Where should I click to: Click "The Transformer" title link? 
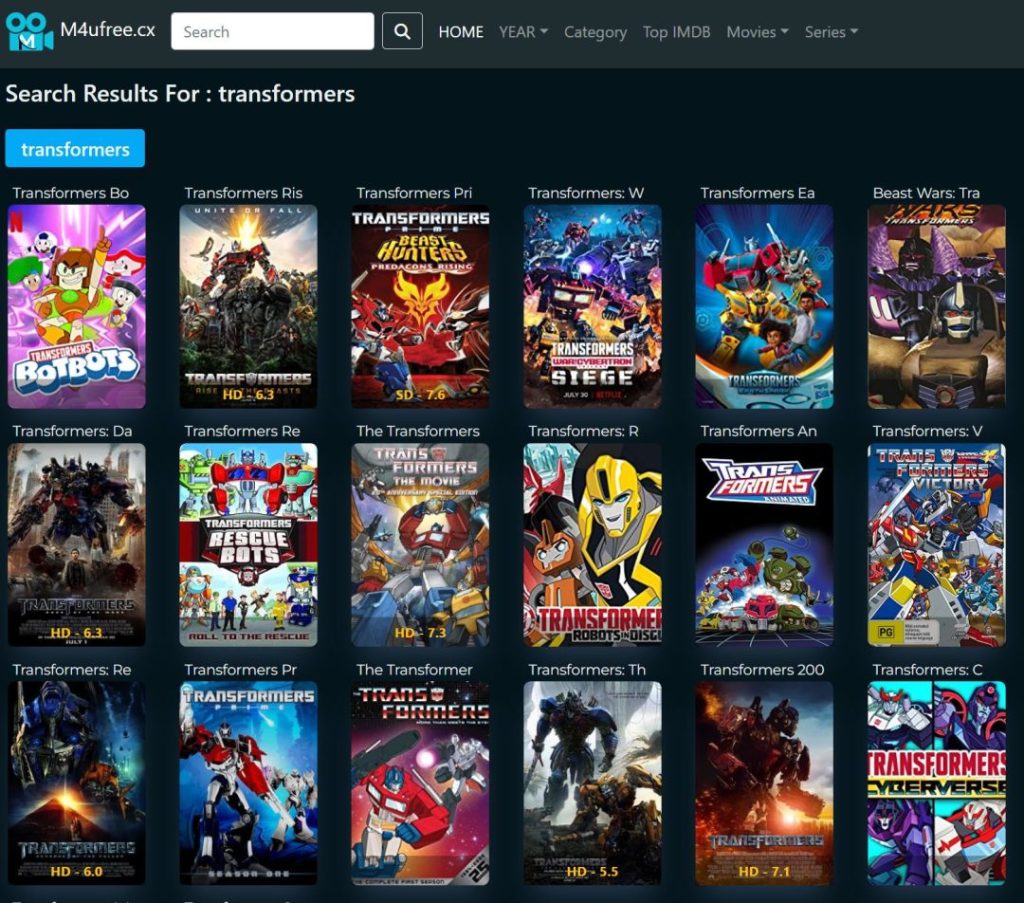[414, 669]
